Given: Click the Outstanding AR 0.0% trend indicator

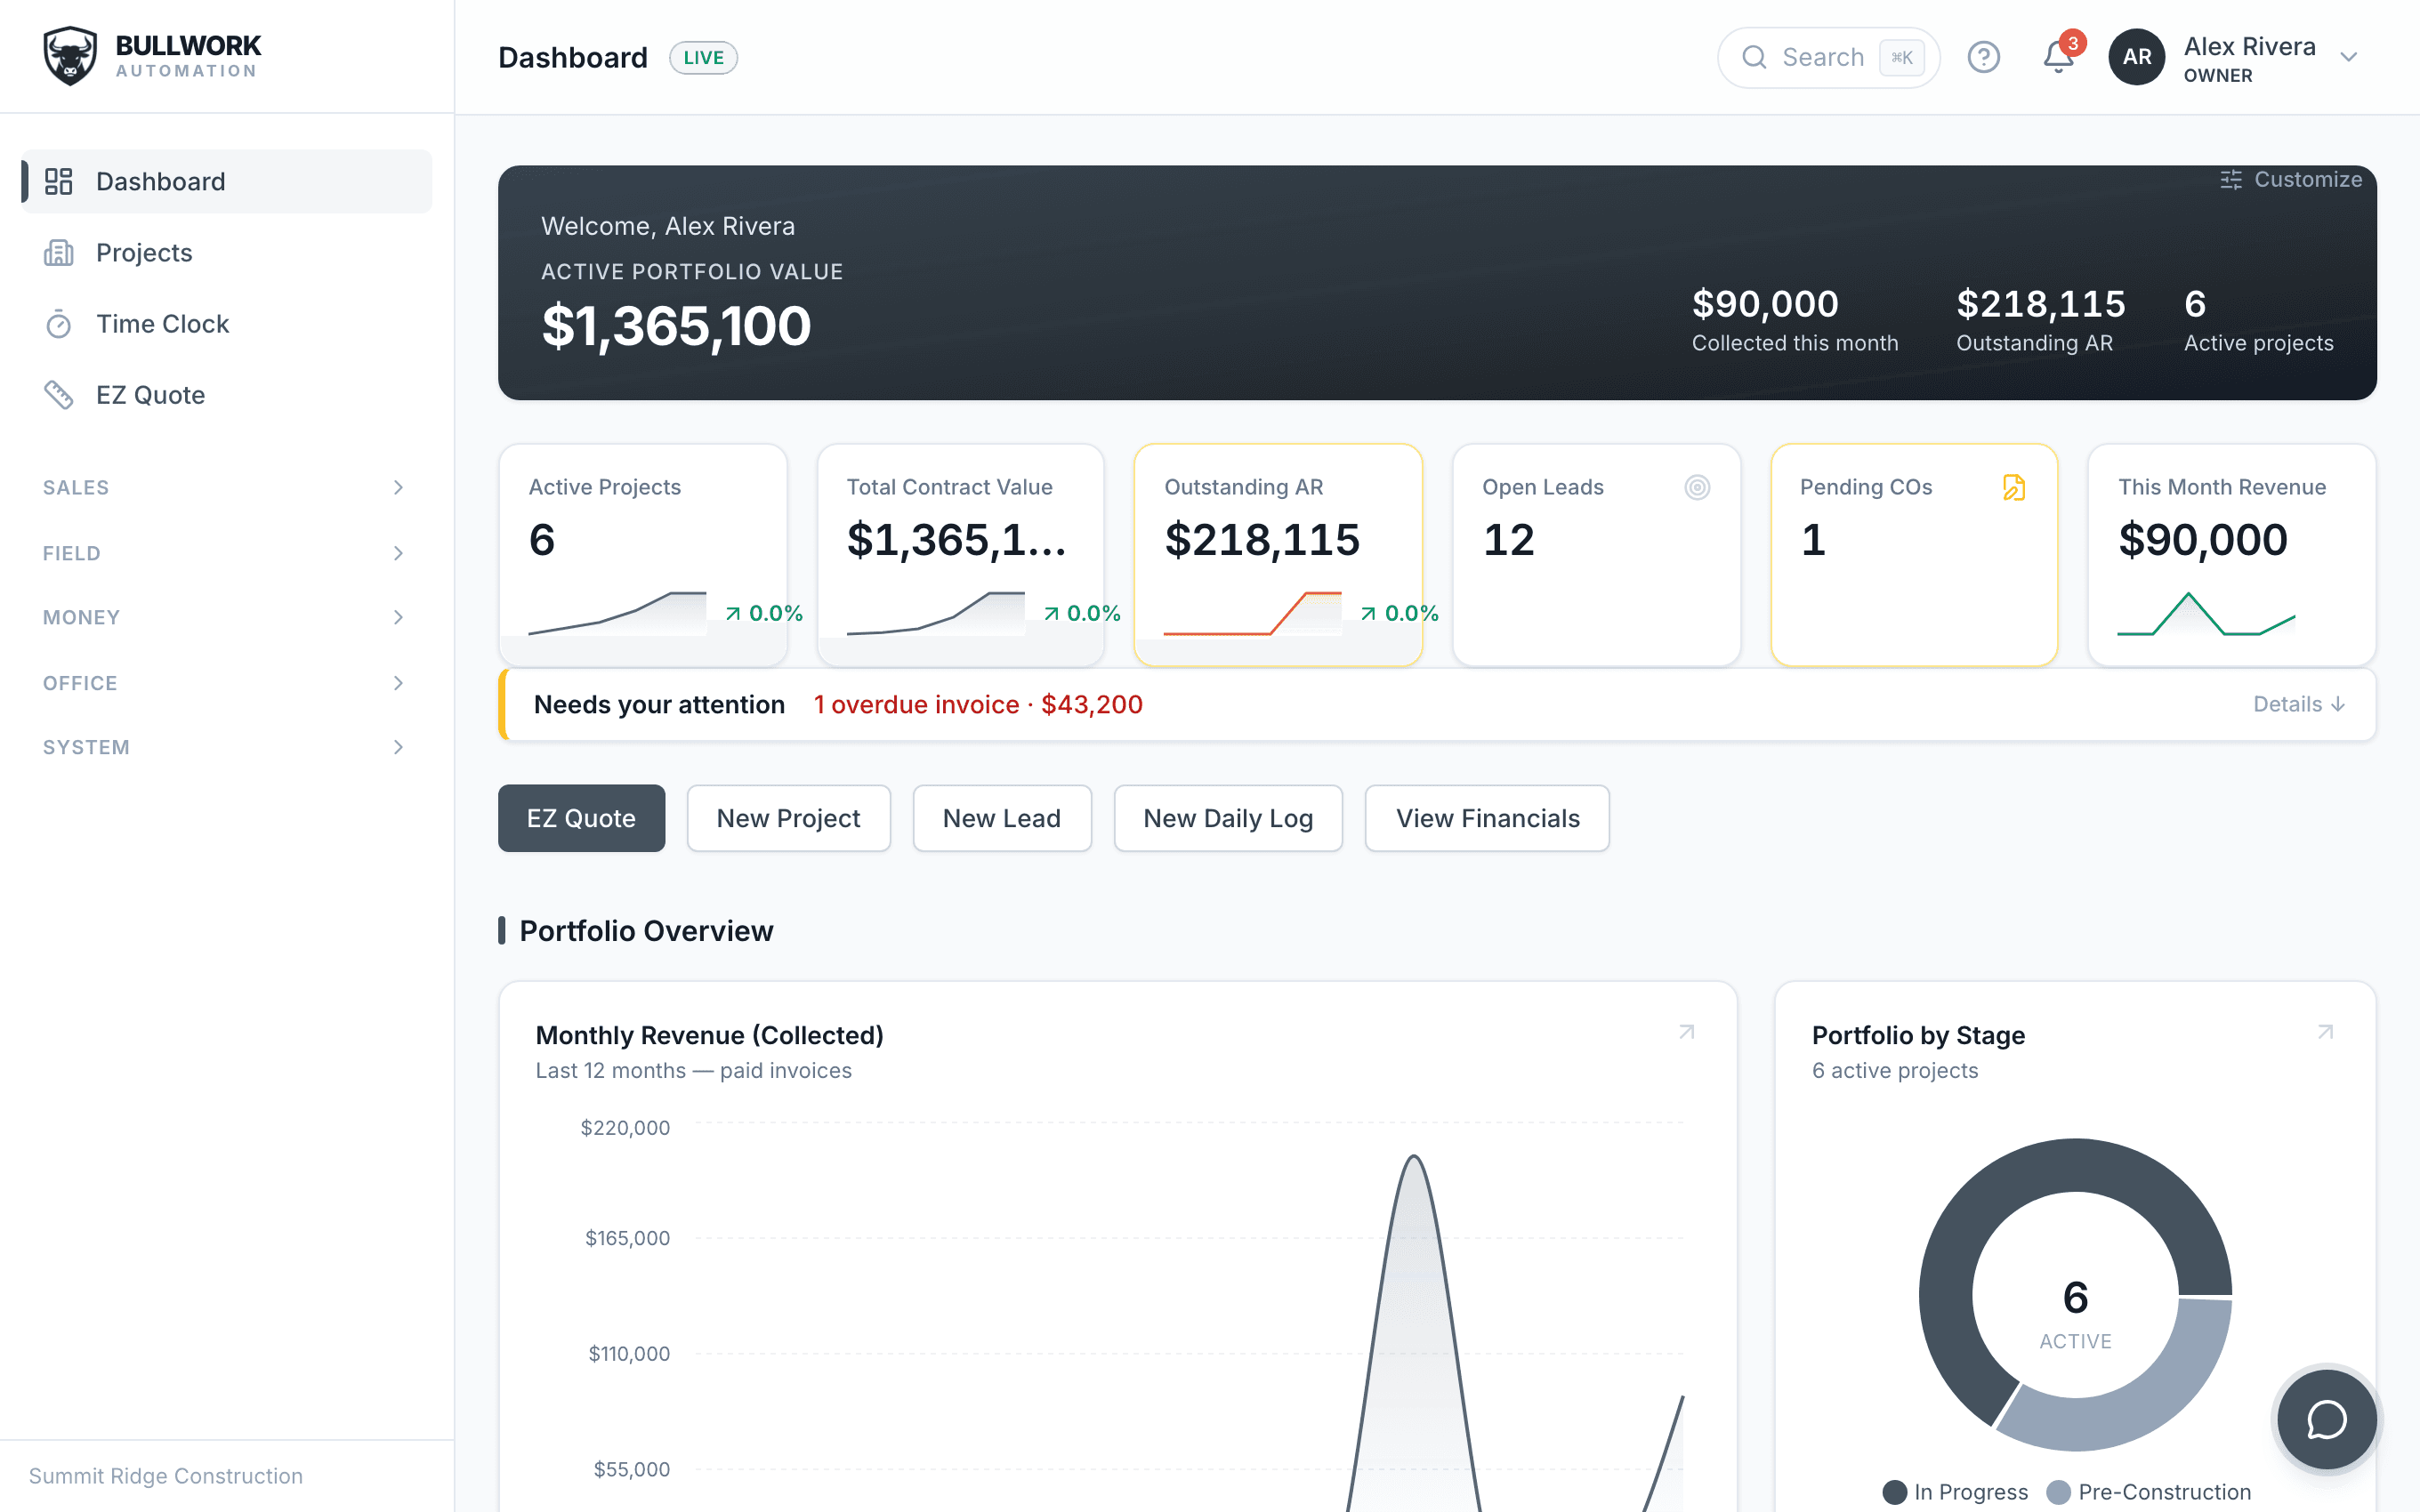Looking at the screenshot, I should (x=1399, y=613).
